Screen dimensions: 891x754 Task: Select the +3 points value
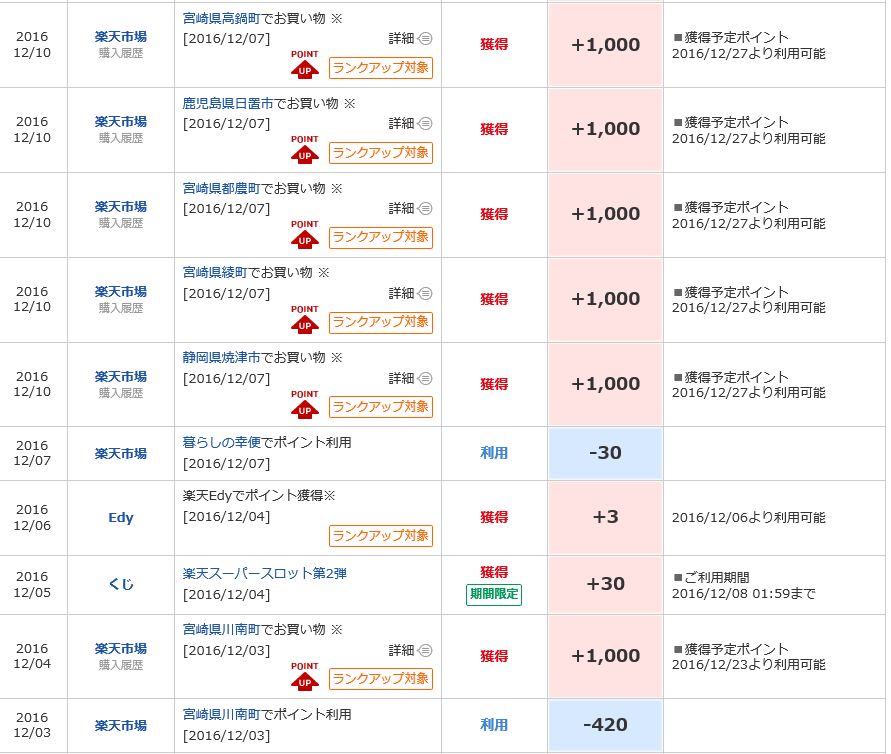click(x=605, y=517)
